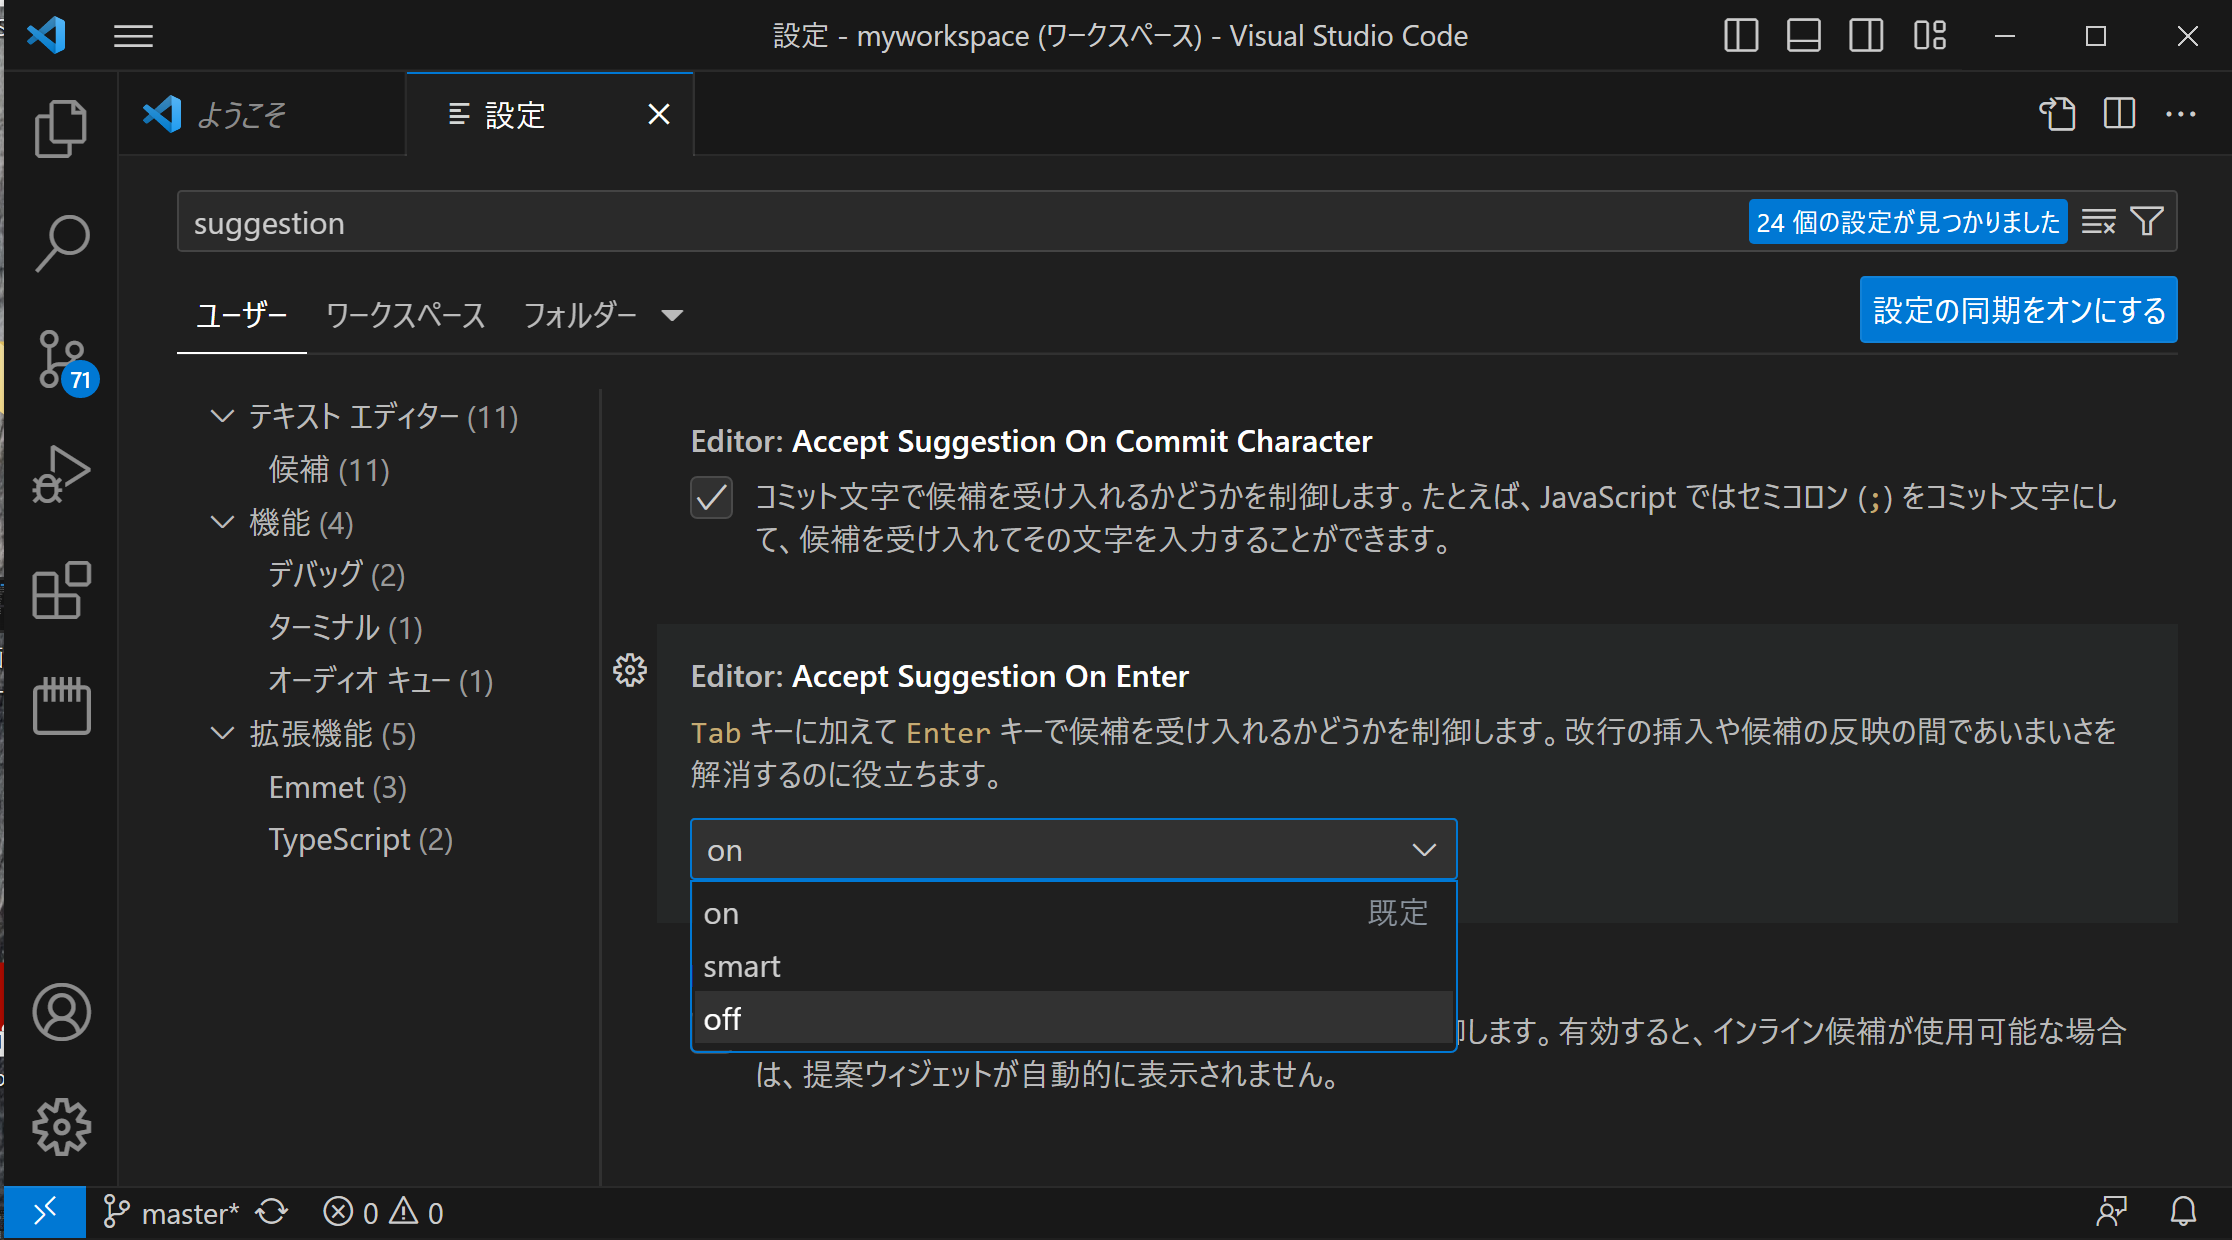Click the Accept Suggestion On Enter heading
Image resolution: width=2232 pixels, height=1240 pixels.
939,676
